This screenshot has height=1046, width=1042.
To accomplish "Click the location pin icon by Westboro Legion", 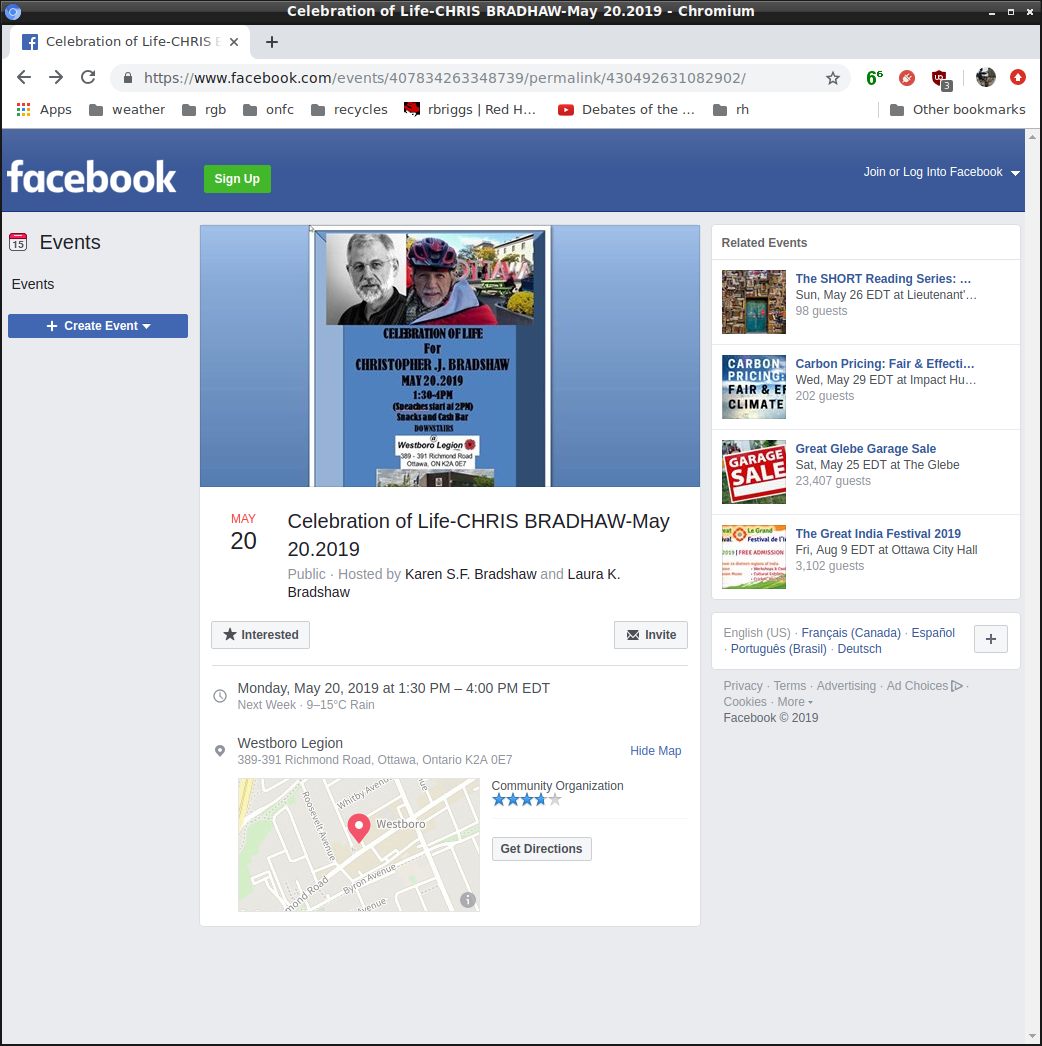I will tap(219, 750).
